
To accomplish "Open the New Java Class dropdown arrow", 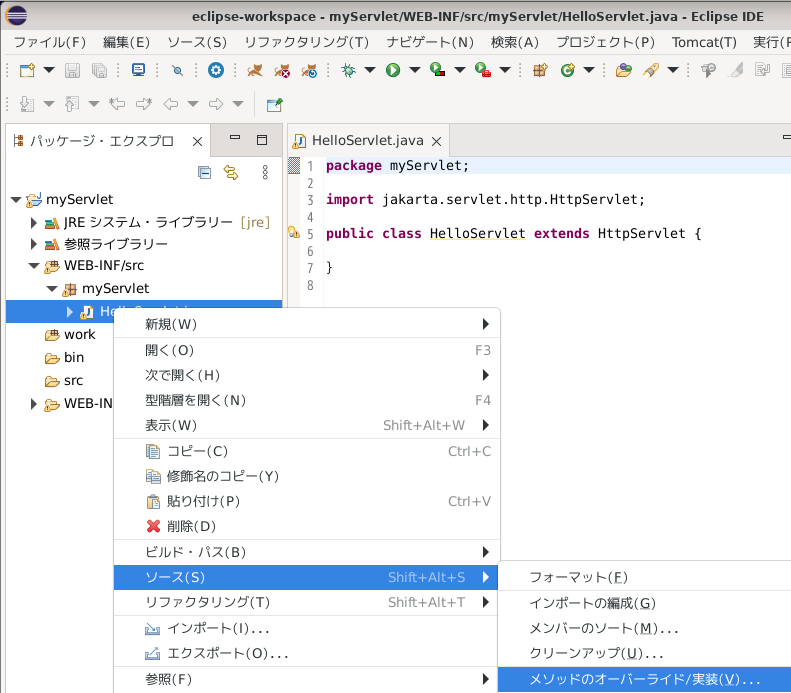I will pos(589,70).
